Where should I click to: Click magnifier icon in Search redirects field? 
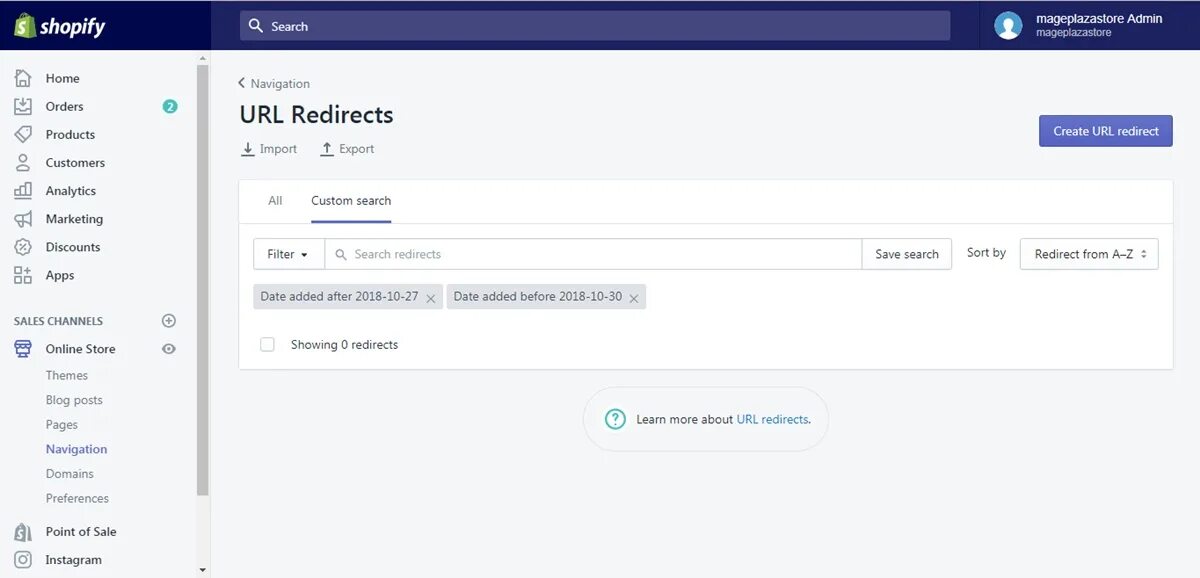click(341, 254)
